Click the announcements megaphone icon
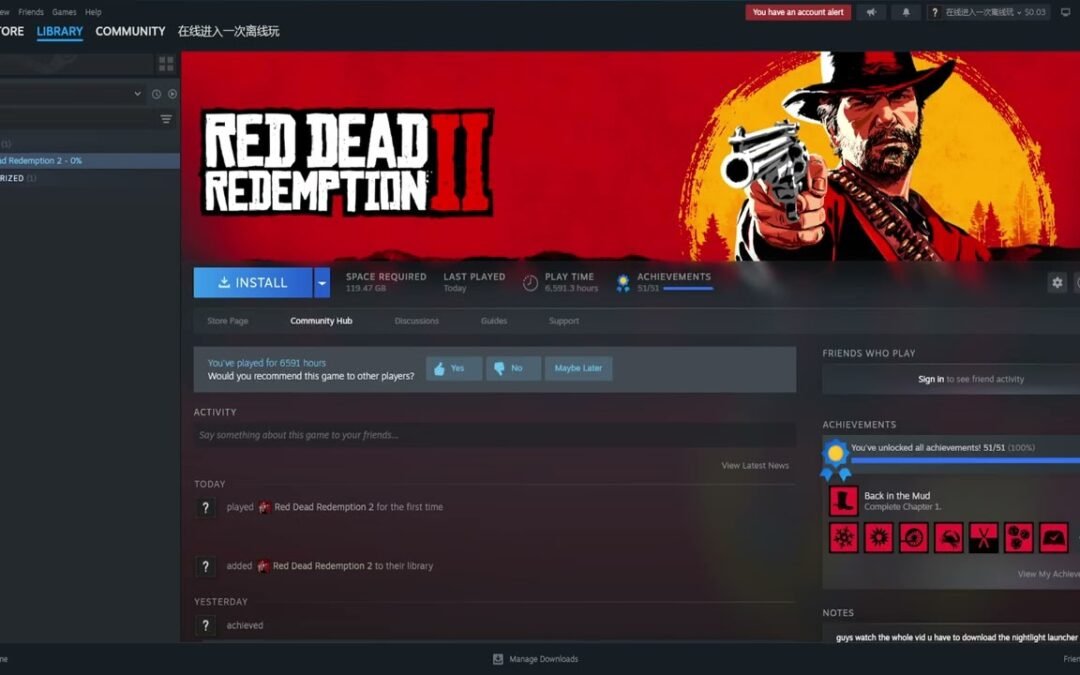The image size is (1080, 675). 871,12
